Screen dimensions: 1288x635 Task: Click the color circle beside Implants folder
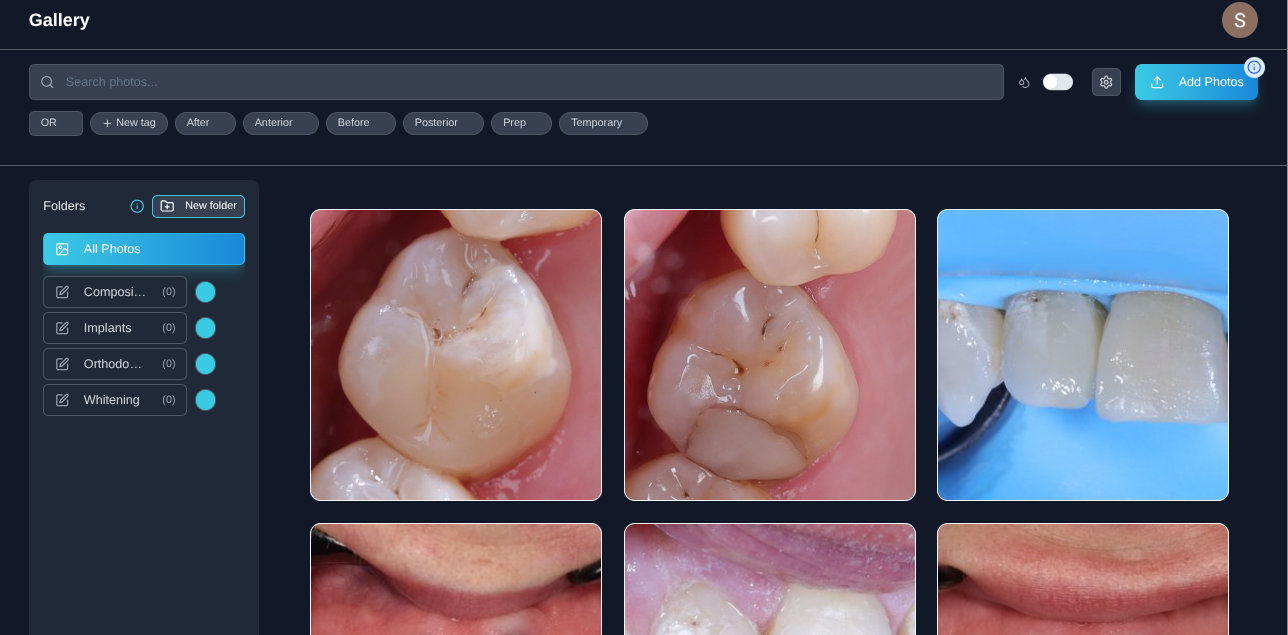coord(205,328)
